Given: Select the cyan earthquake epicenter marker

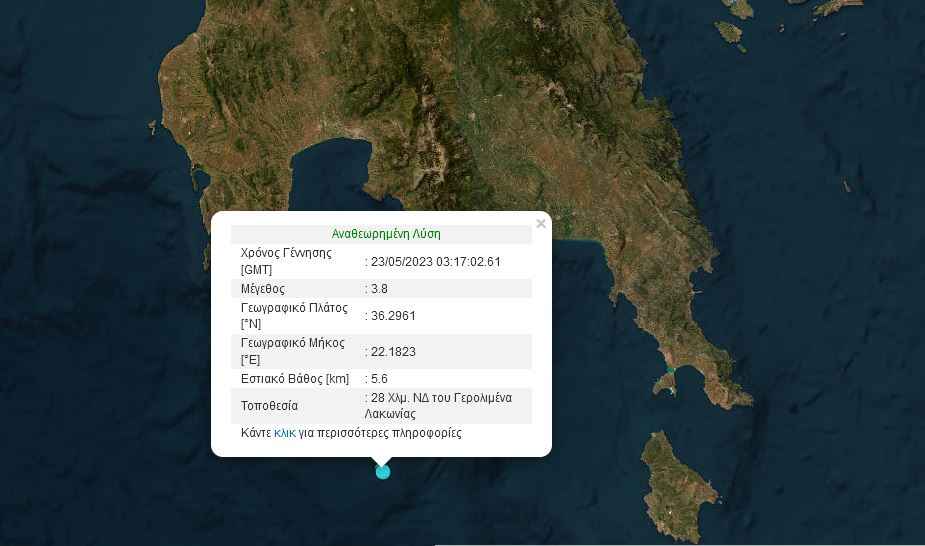Looking at the screenshot, I should (382, 472).
